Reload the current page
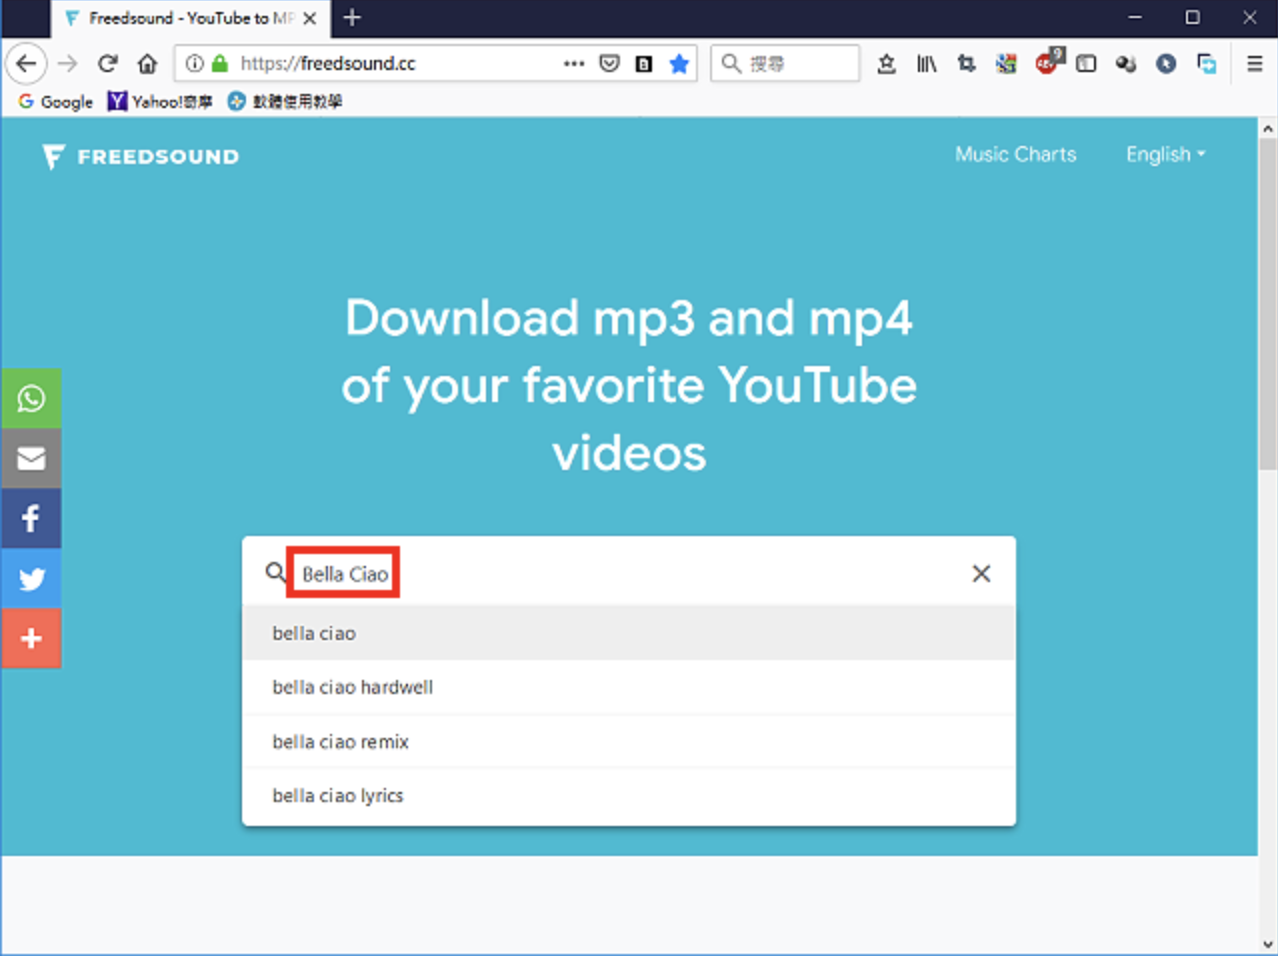This screenshot has height=956, width=1278. [107, 64]
